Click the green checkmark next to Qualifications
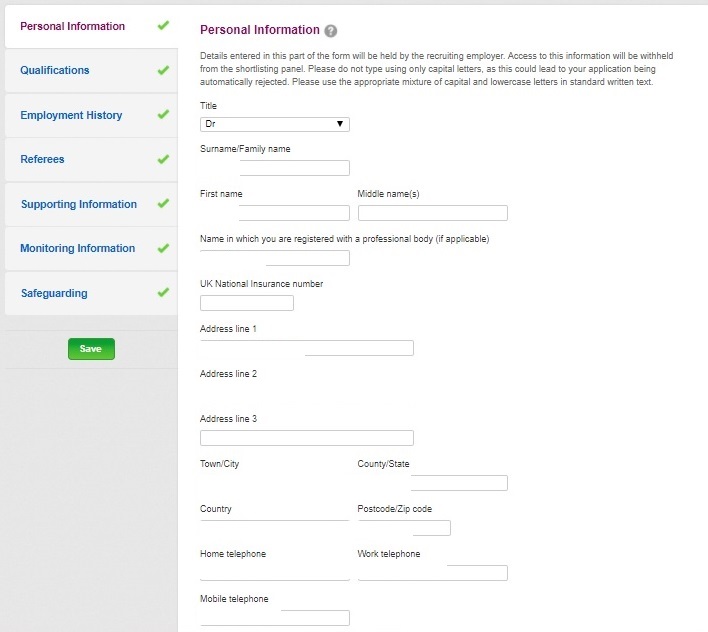Image resolution: width=708 pixels, height=632 pixels. [163, 70]
